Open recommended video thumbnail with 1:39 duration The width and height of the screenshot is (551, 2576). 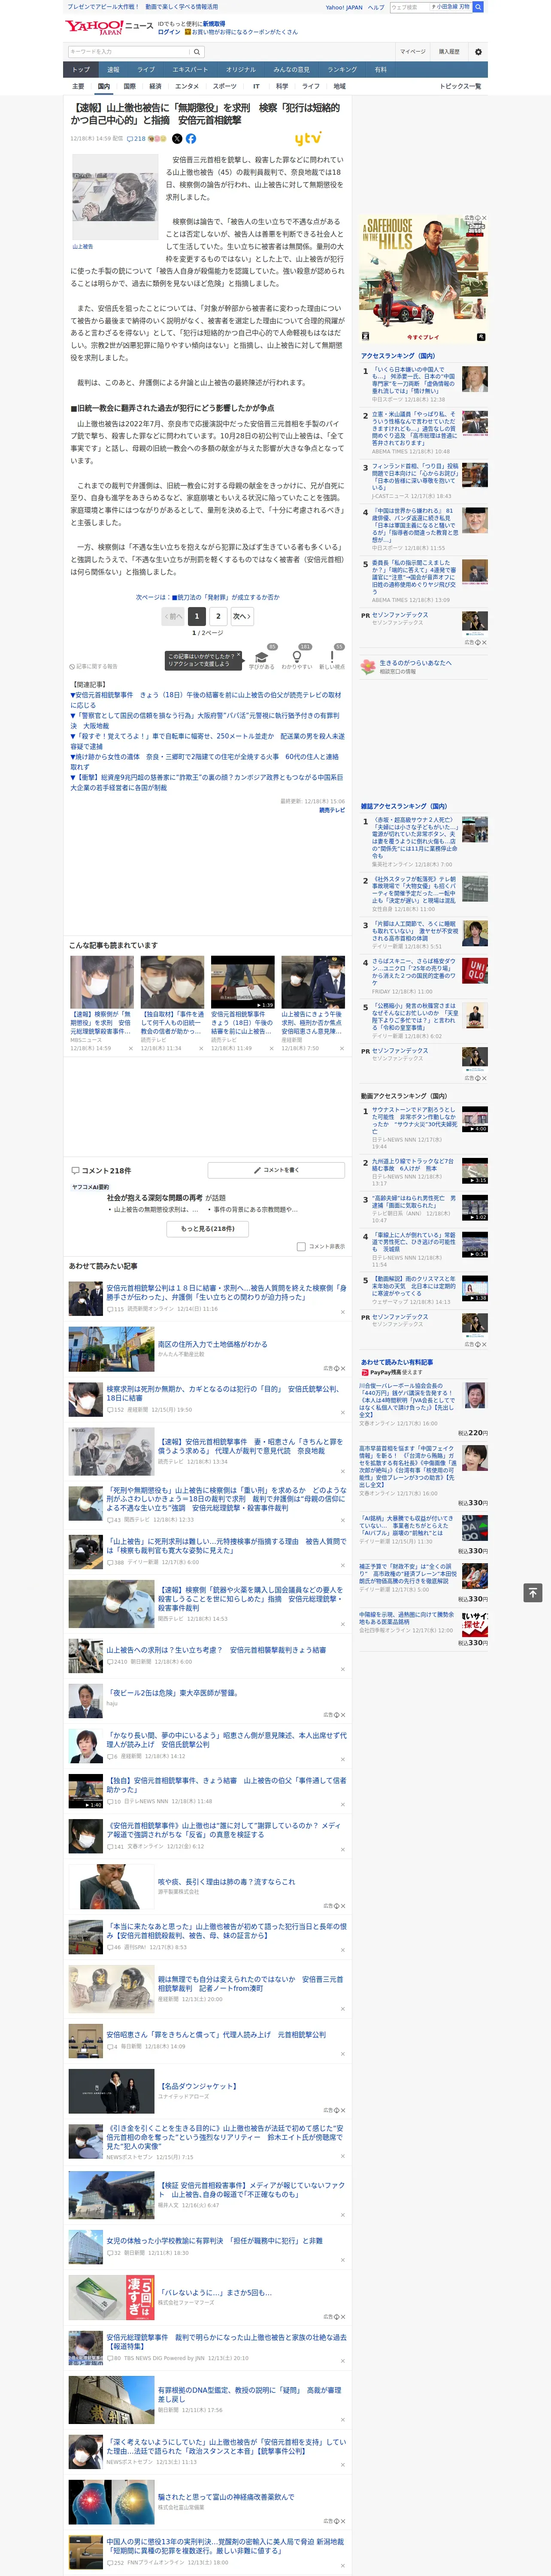pos(242,982)
